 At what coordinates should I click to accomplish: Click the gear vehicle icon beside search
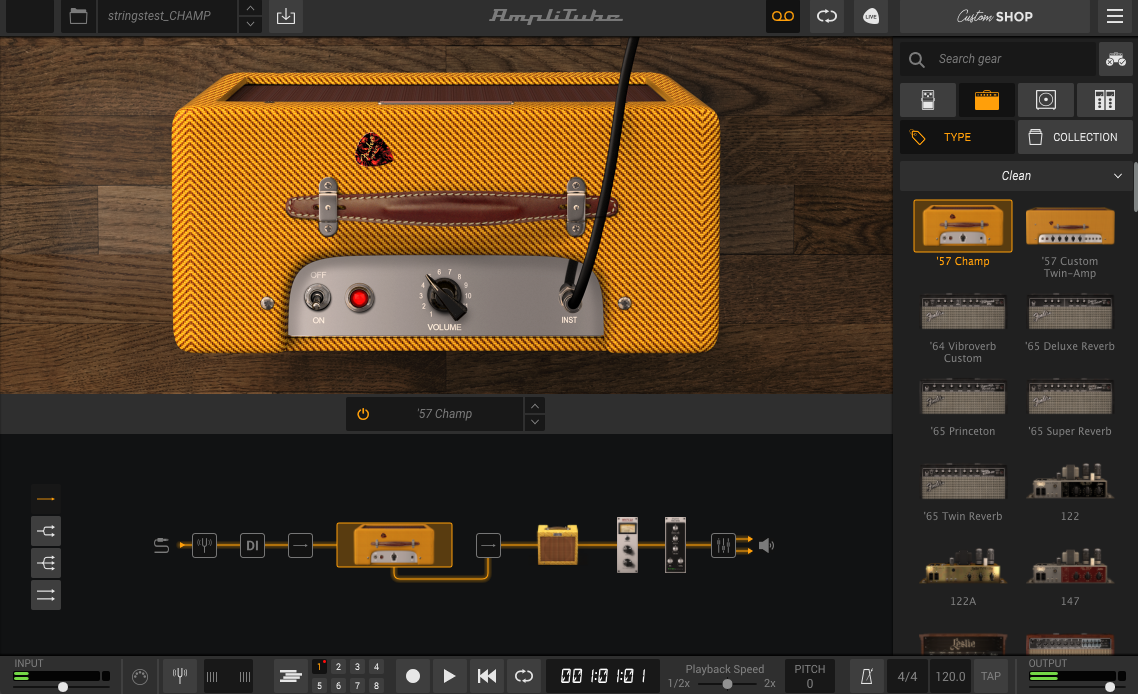(x=1116, y=59)
